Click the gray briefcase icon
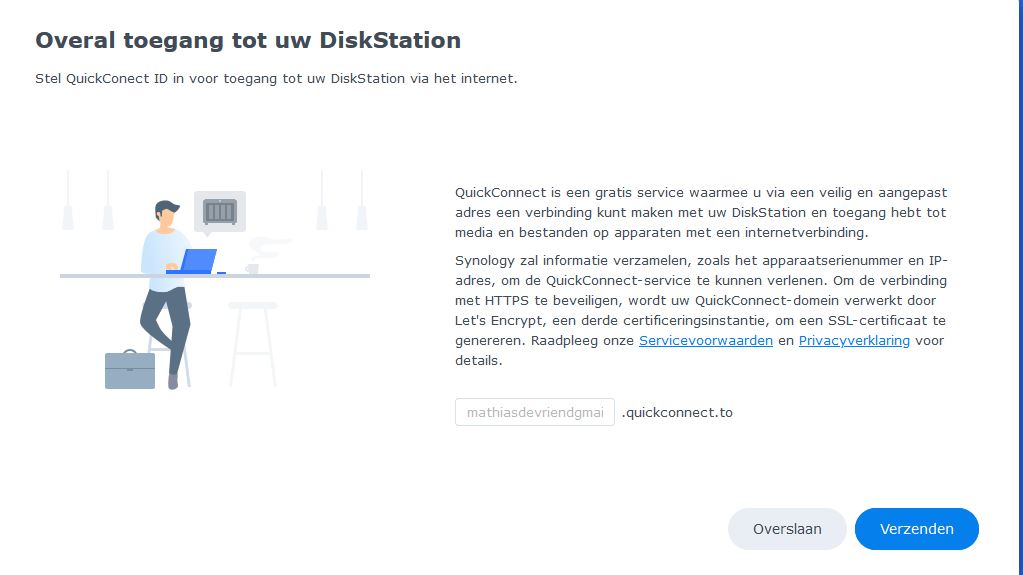1023x575 pixels. tap(130, 370)
